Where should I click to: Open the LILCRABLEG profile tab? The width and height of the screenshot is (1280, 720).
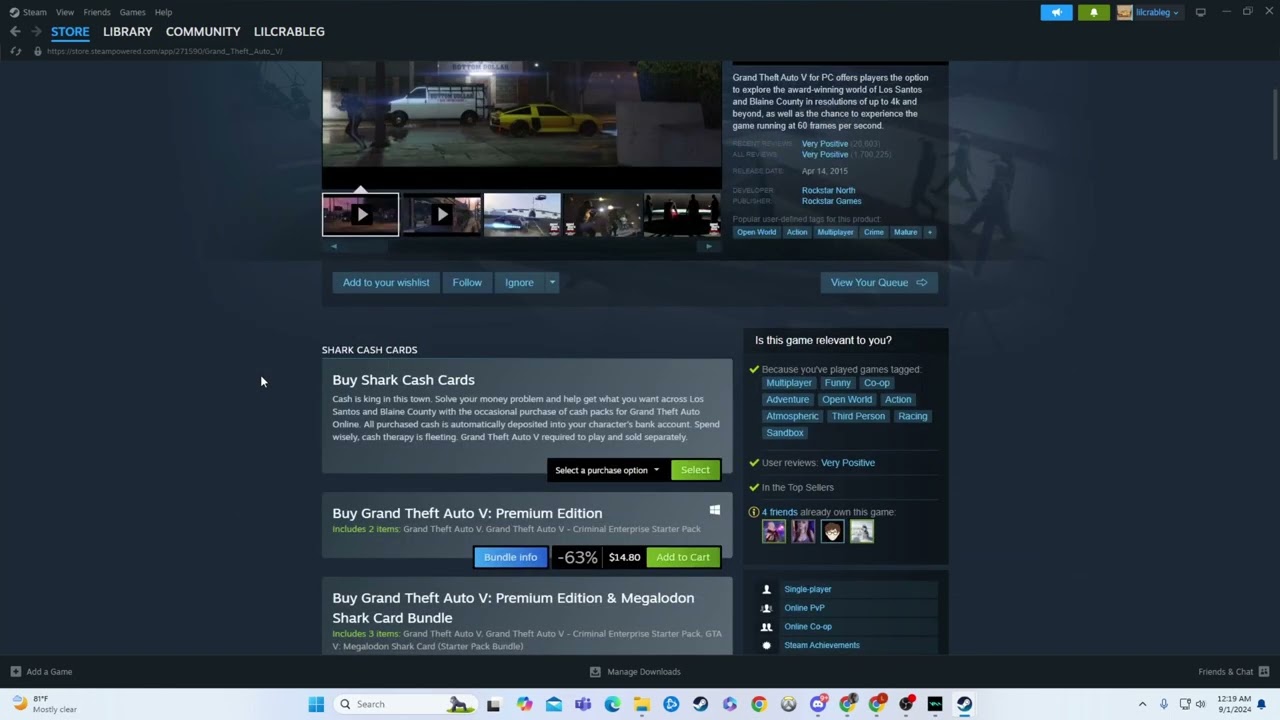click(x=289, y=31)
